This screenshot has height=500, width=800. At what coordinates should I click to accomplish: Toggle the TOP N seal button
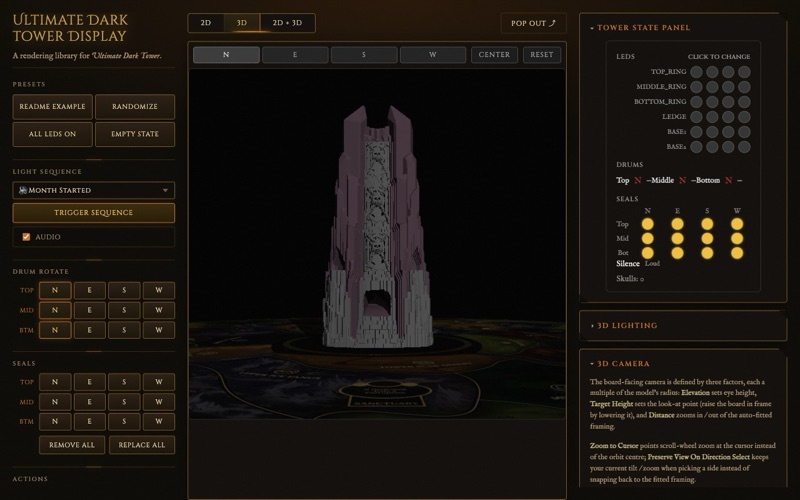(55, 382)
